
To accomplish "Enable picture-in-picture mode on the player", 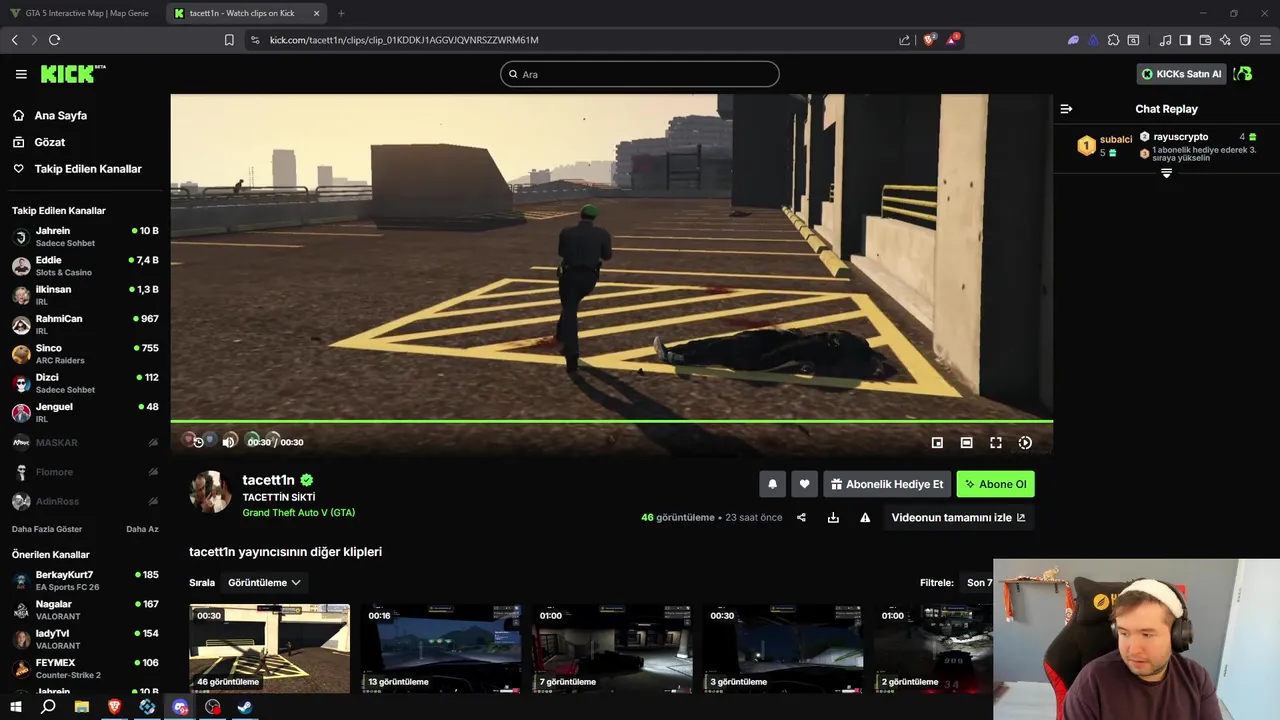I will point(937,442).
